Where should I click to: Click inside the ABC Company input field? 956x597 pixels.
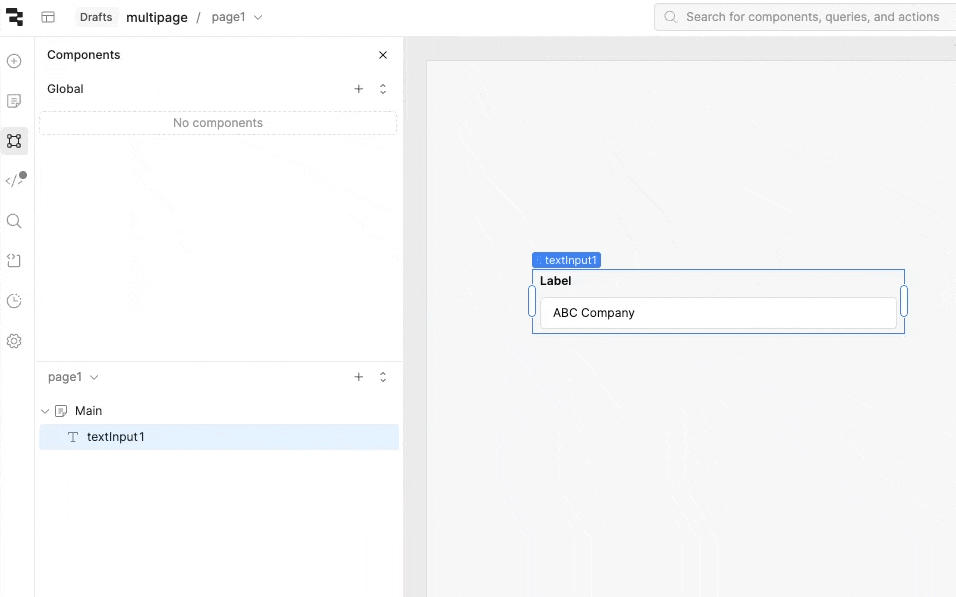719,313
